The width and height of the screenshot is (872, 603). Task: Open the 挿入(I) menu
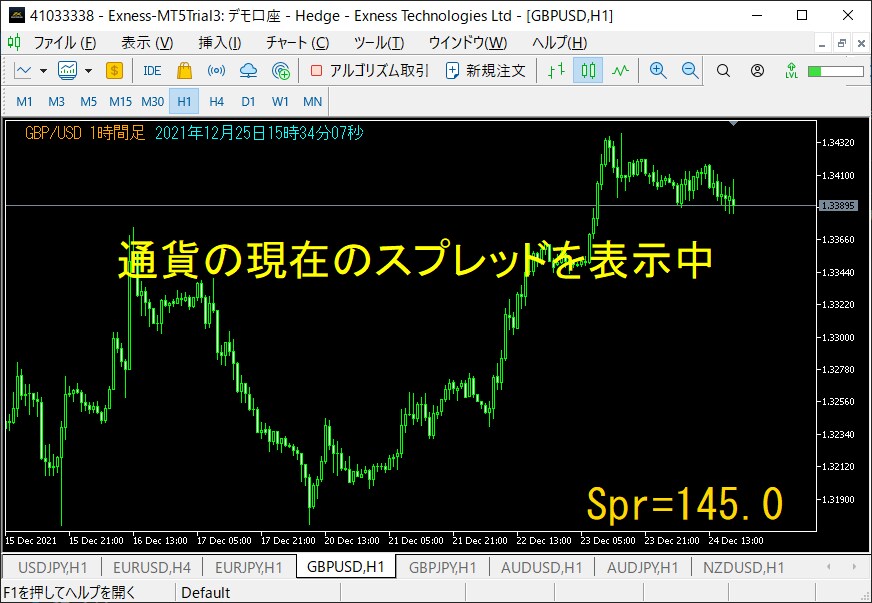(220, 42)
